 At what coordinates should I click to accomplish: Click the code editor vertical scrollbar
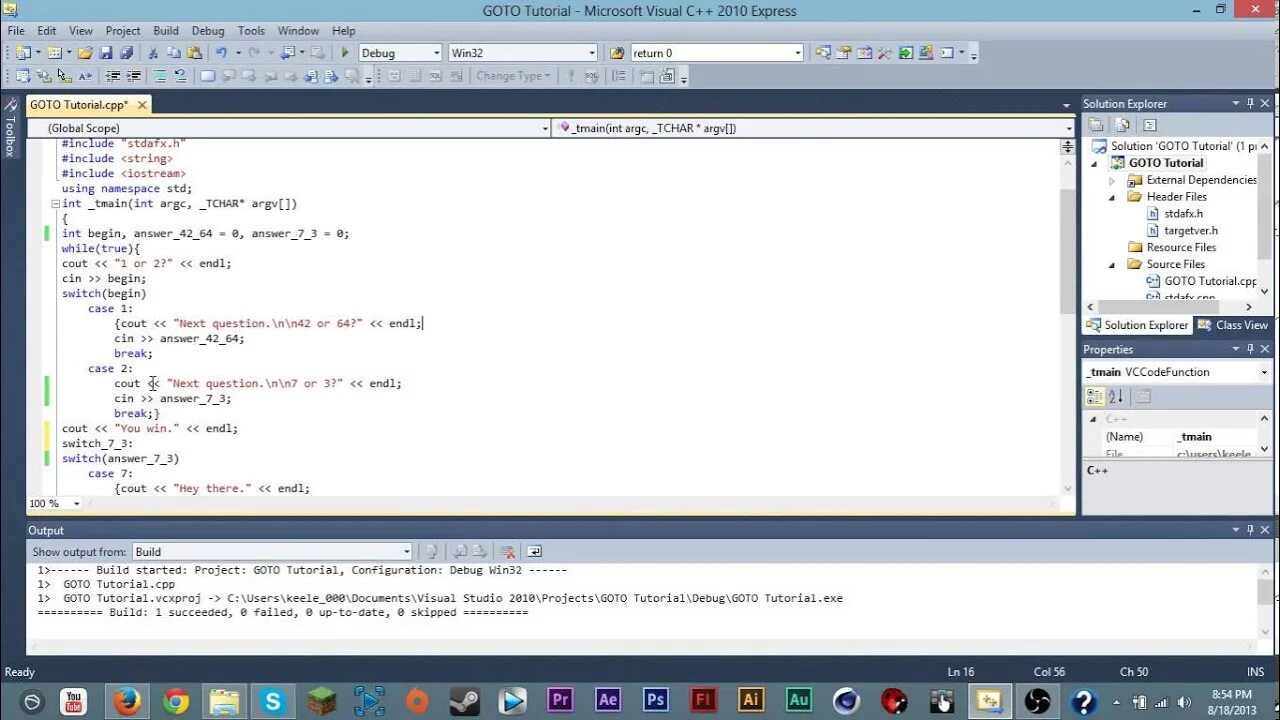click(1067, 250)
